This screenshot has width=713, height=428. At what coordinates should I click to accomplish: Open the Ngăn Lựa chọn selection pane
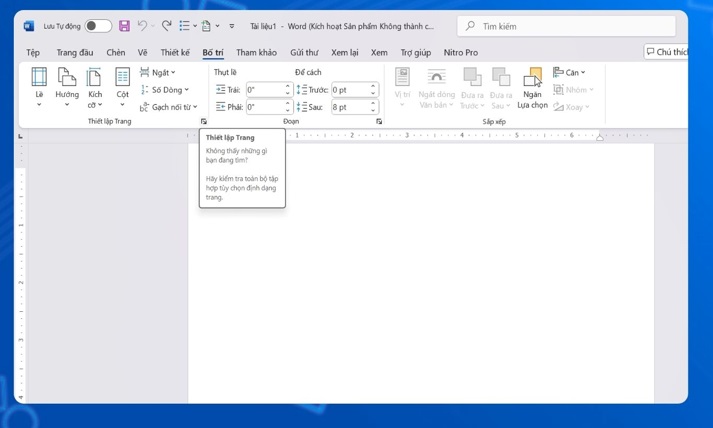coord(532,79)
